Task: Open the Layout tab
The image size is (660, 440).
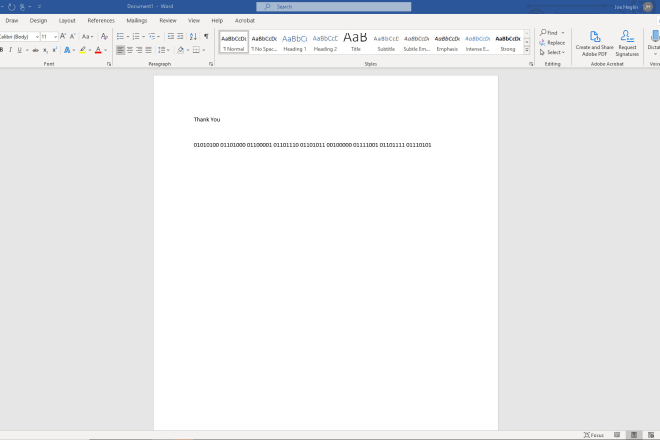Action: (x=67, y=20)
